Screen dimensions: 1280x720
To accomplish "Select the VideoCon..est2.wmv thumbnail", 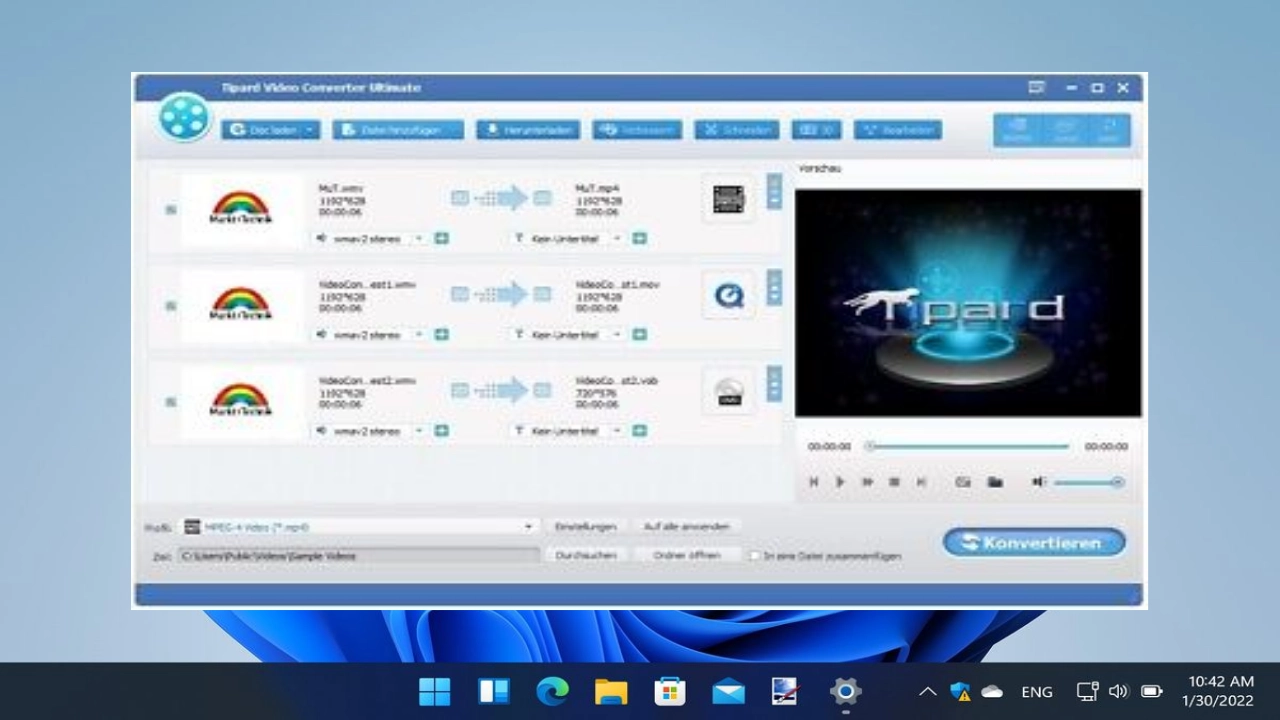I will pos(241,401).
